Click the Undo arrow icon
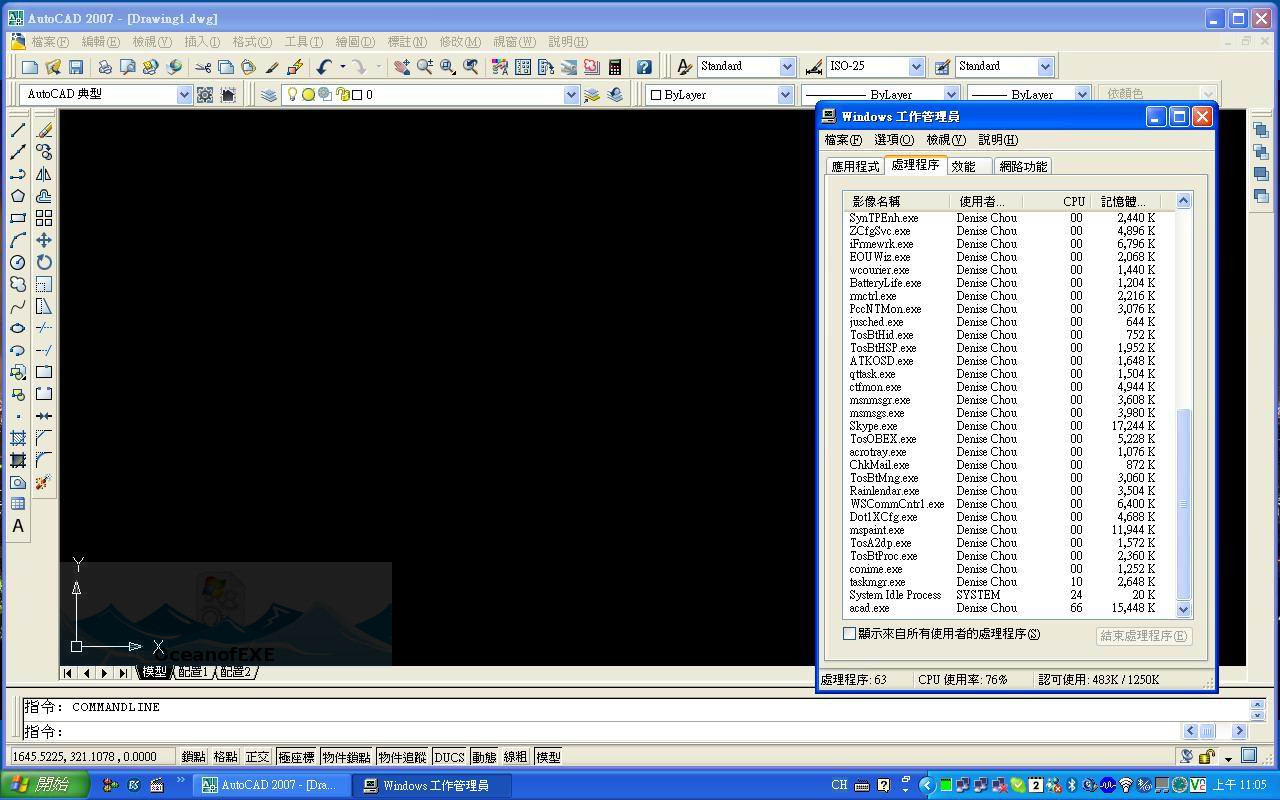 coord(324,67)
